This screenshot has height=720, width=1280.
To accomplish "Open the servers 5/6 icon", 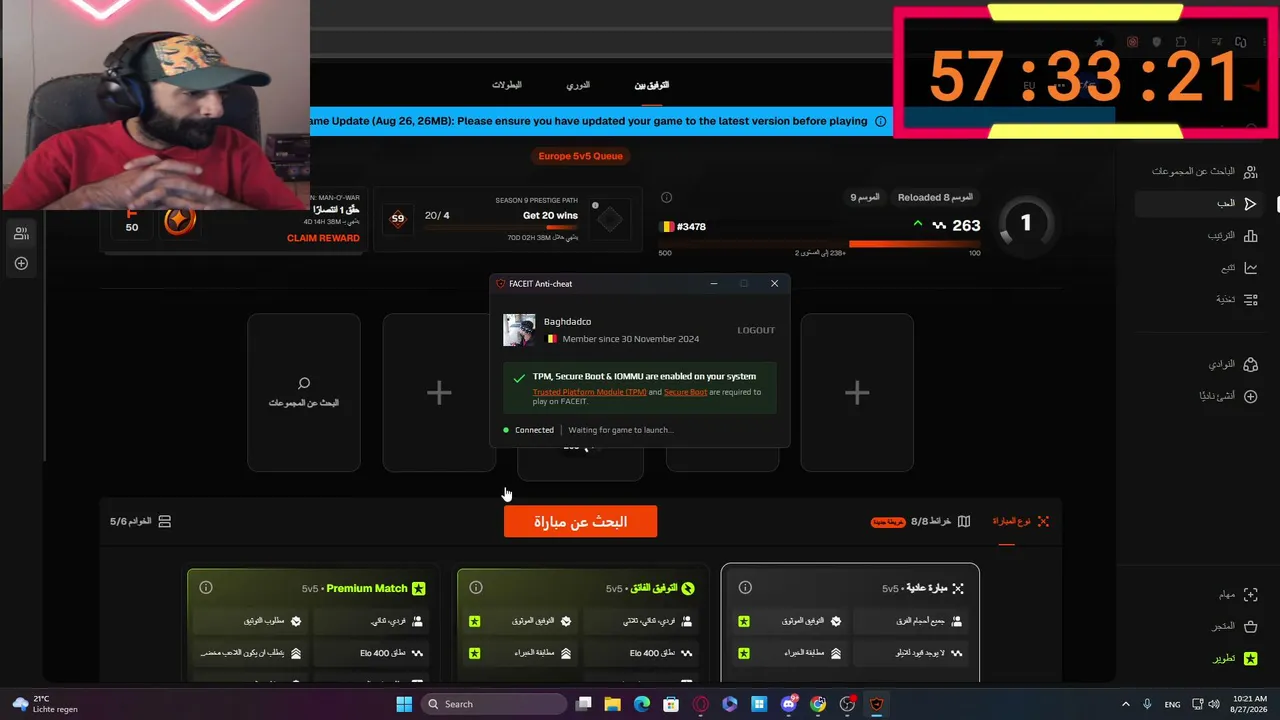I will coord(165,521).
